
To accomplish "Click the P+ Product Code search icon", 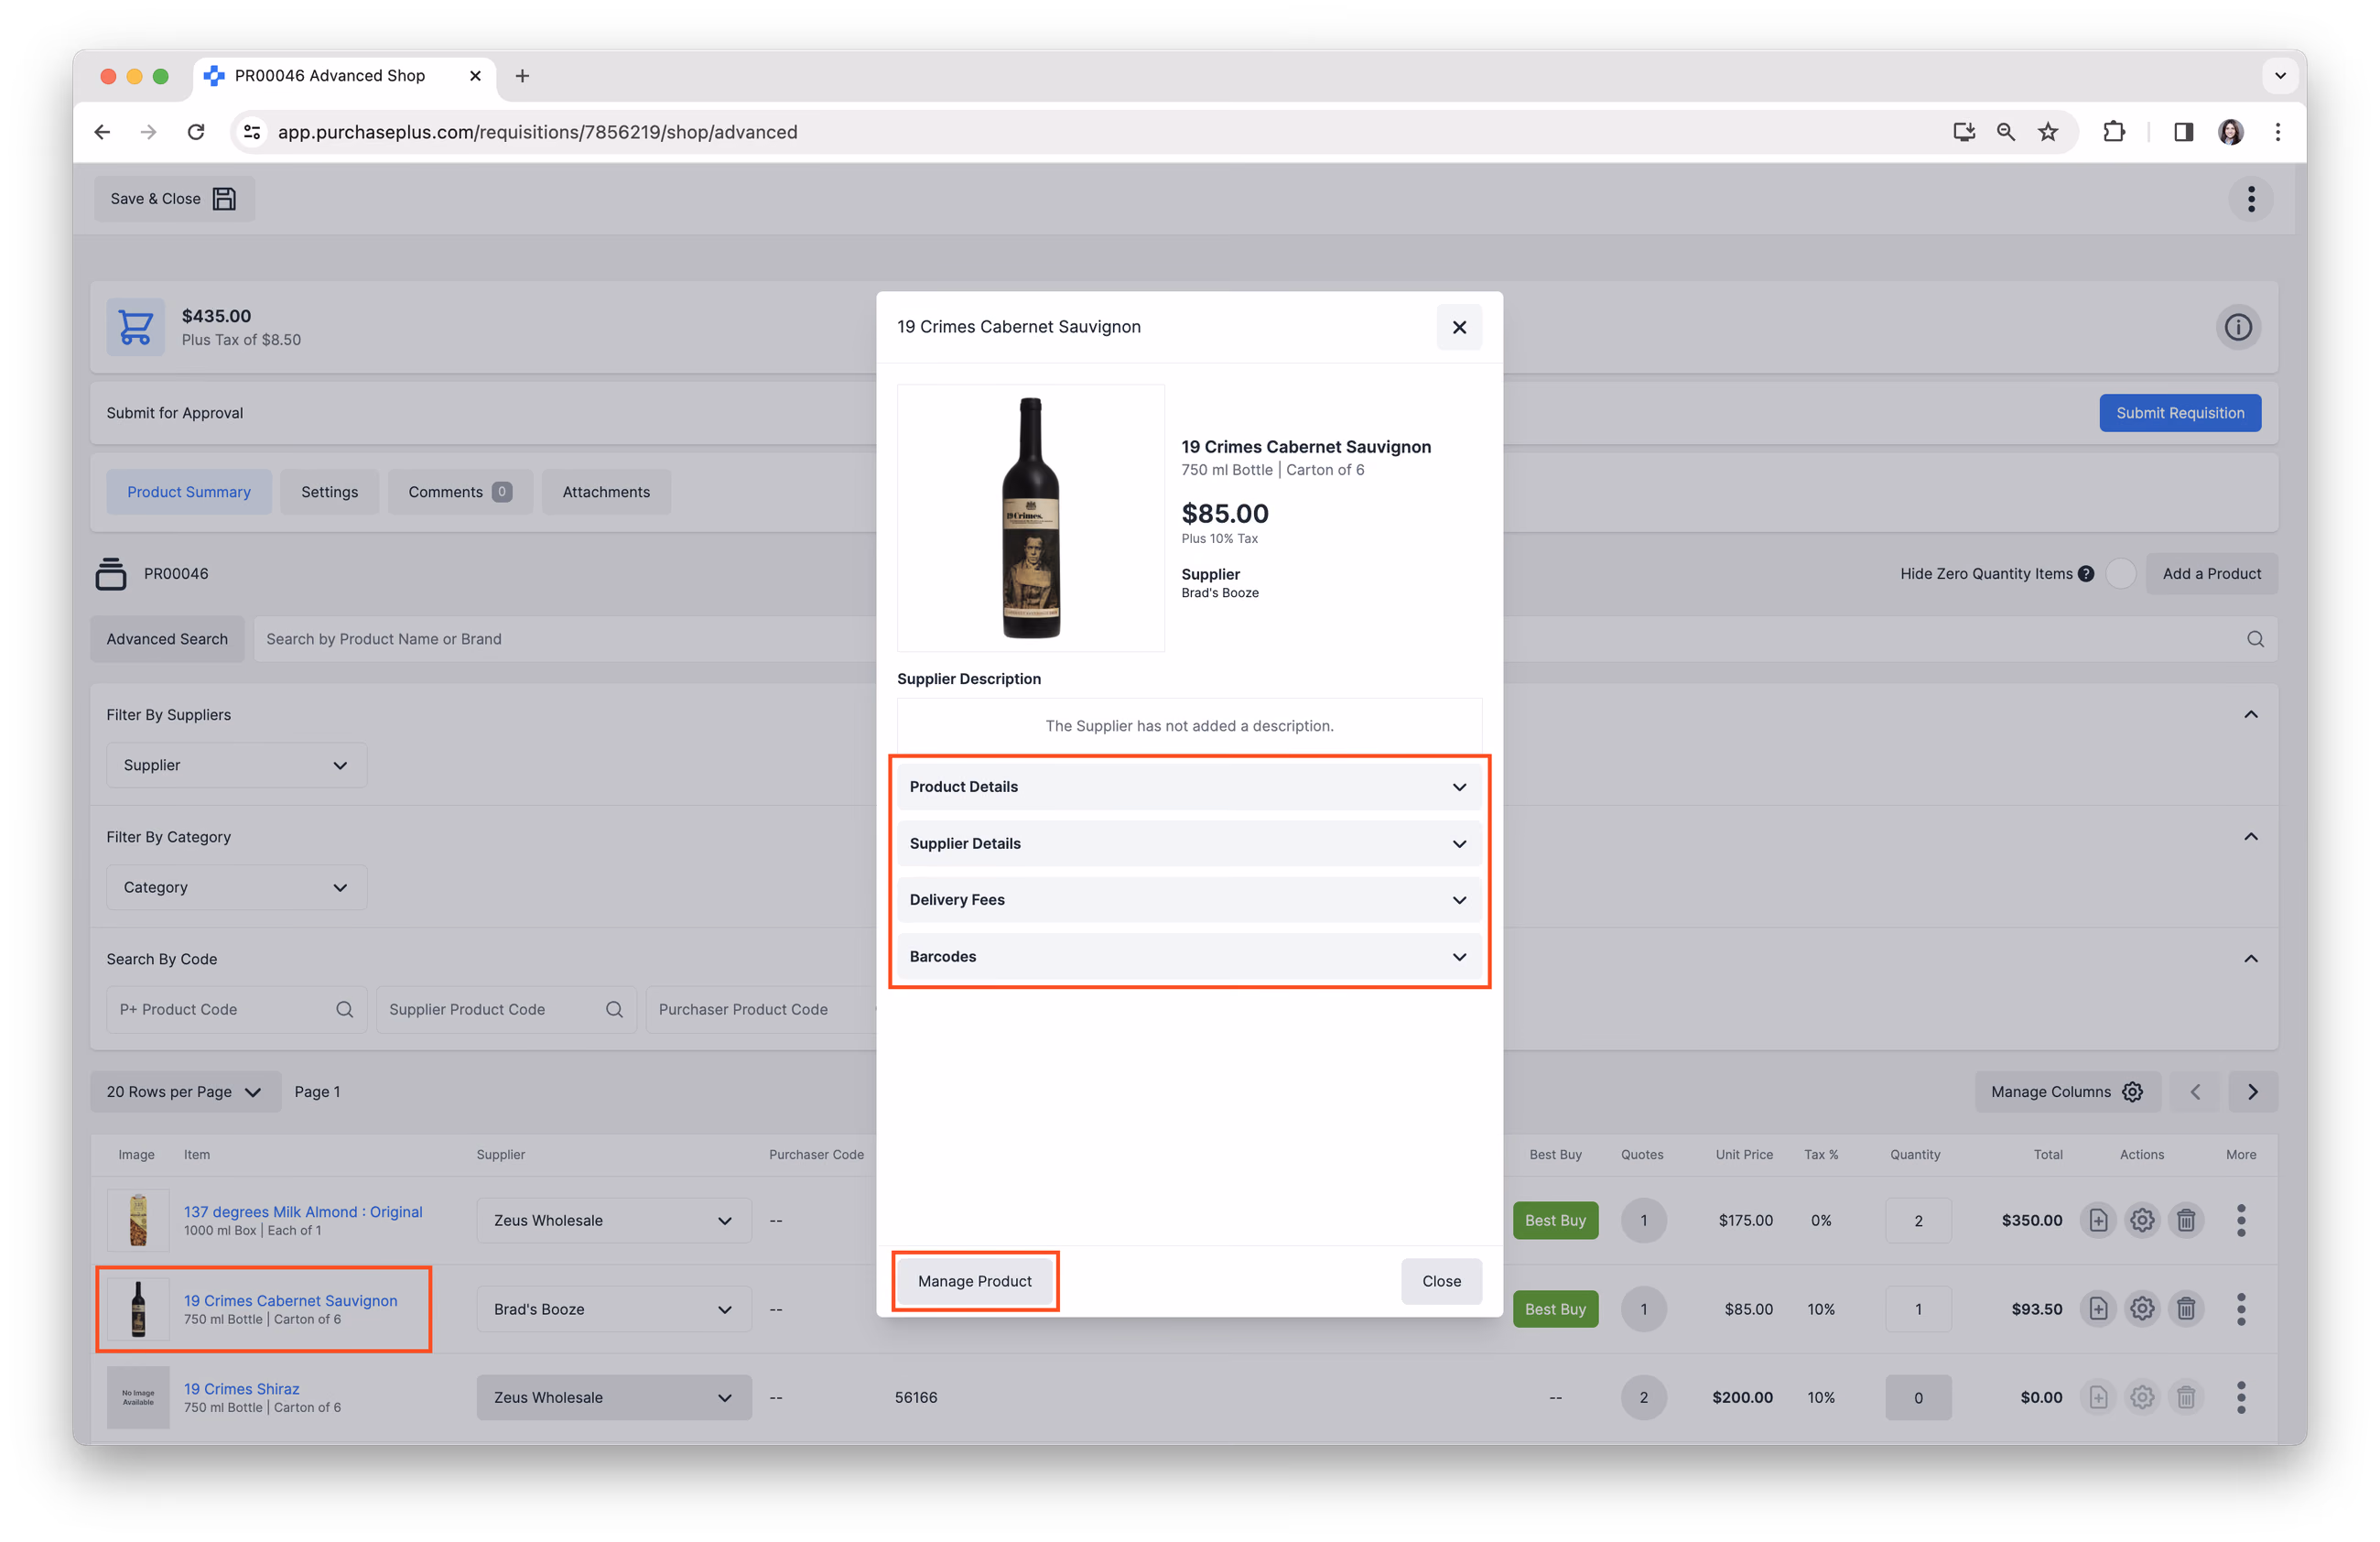I will [344, 1009].
